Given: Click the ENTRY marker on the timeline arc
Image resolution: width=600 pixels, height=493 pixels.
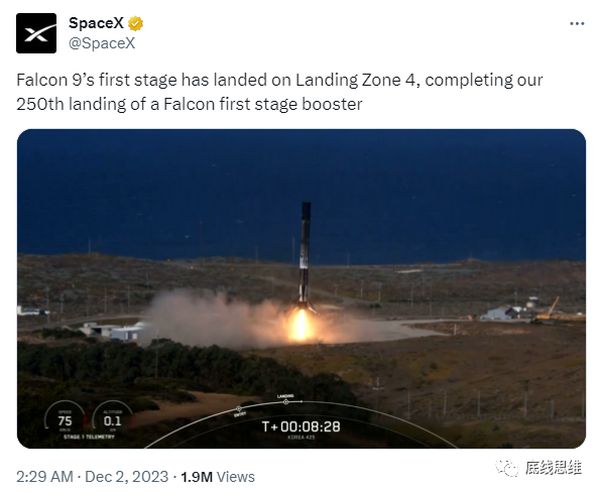Looking at the screenshot, I should (x=239, y=410).
